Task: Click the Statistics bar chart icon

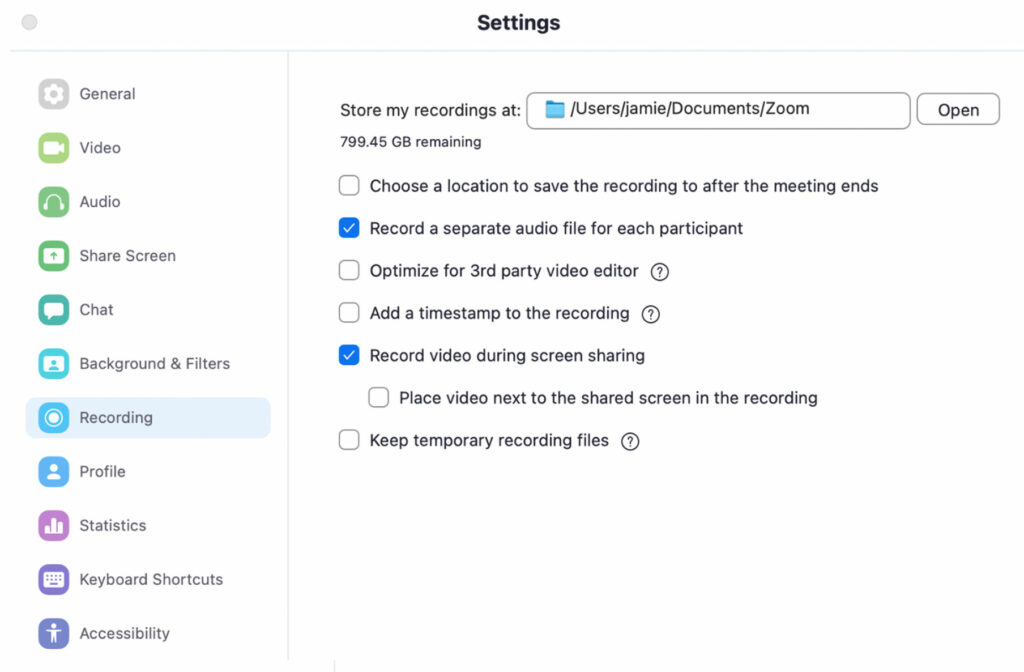Action: tap(54, 526)
